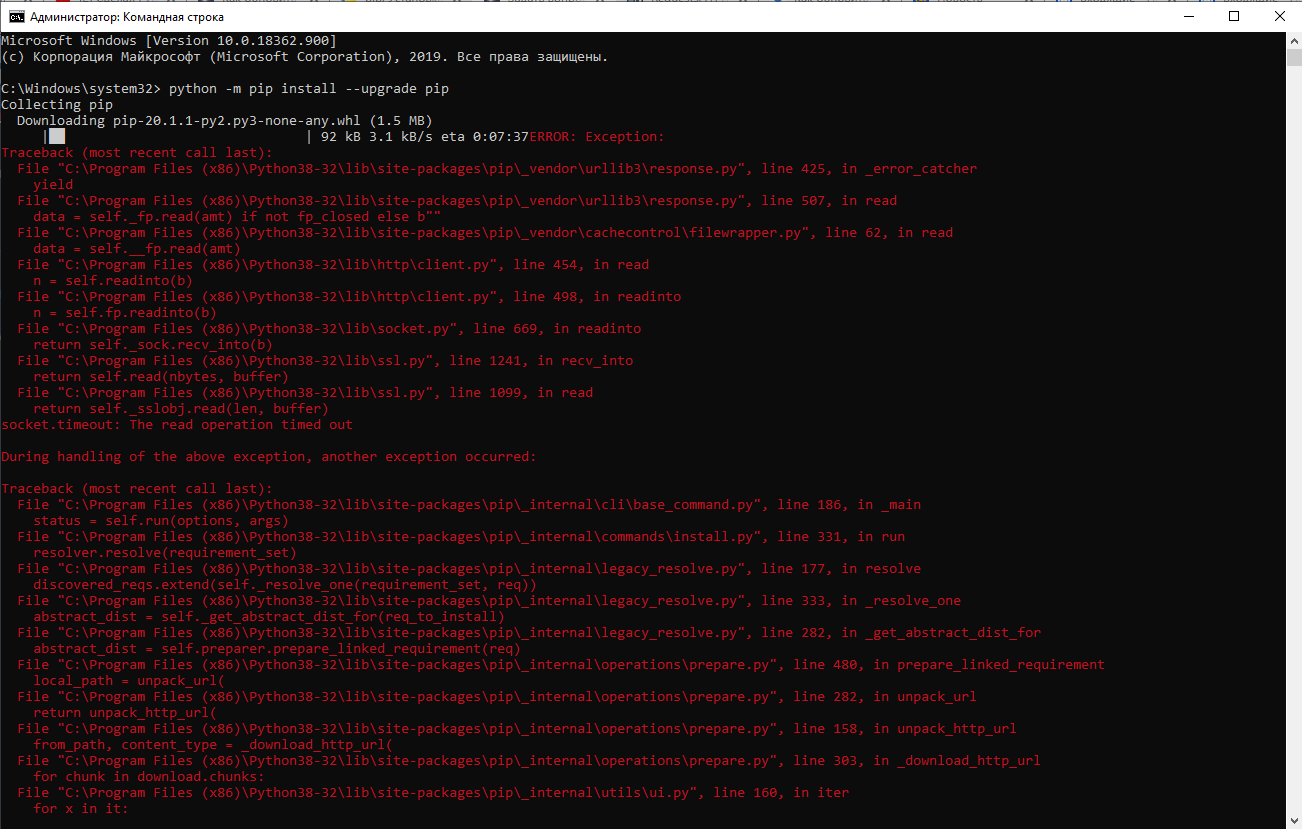
Task: Click the response.py line 425 traceback entry
Action: [x=497, y=169]
